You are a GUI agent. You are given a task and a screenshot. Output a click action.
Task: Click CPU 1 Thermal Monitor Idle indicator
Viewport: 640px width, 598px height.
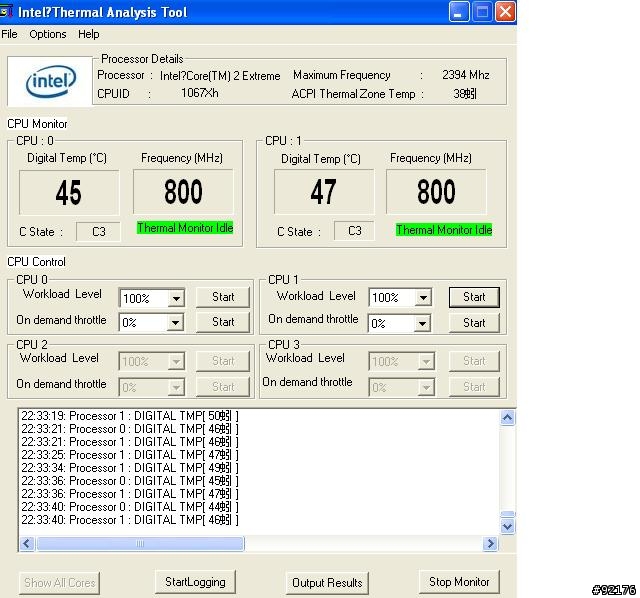point(444,229)
